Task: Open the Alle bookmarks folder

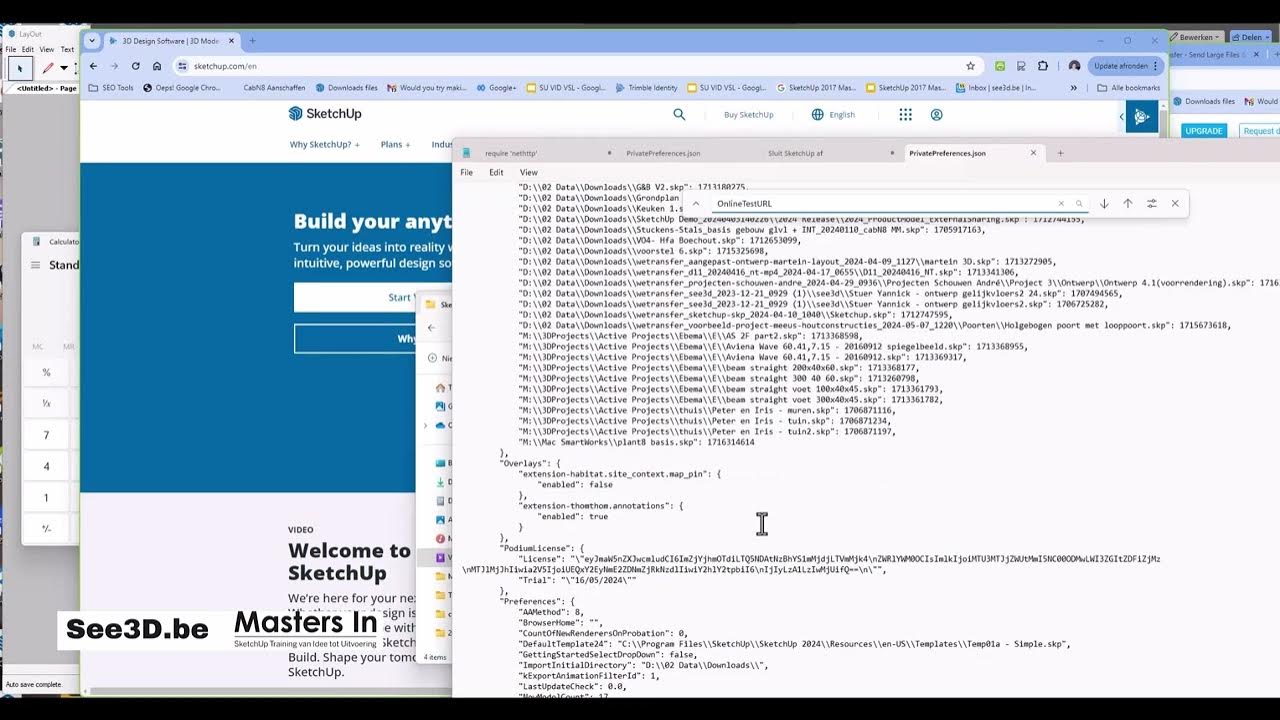Action: [1128, 88]
